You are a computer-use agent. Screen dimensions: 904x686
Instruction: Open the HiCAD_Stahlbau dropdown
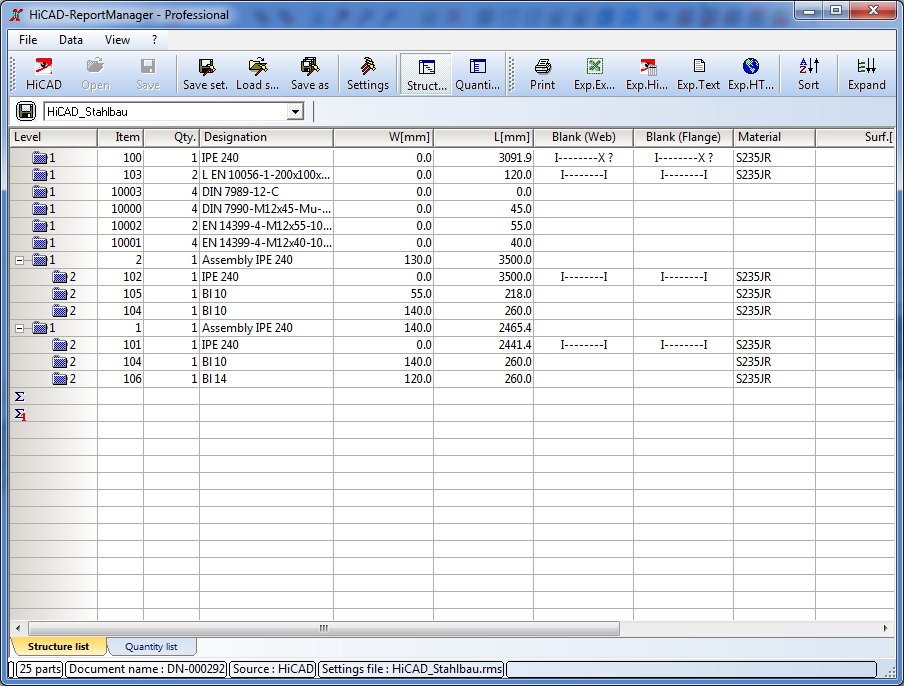(294, 112)
